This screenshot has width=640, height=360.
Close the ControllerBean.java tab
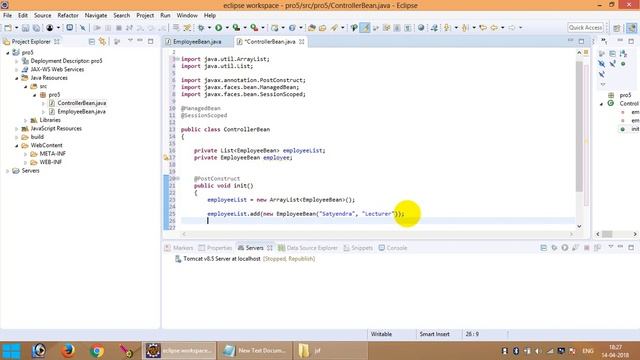[302, 42]
